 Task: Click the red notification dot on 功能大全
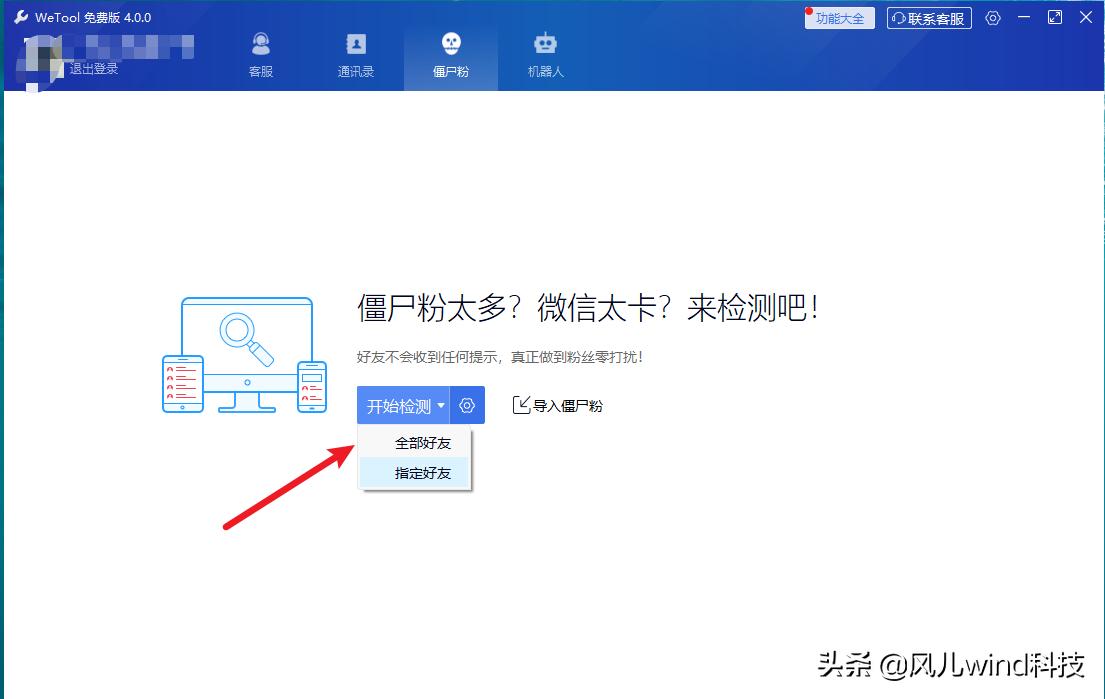pyautogui.click(x=809, y=9)
